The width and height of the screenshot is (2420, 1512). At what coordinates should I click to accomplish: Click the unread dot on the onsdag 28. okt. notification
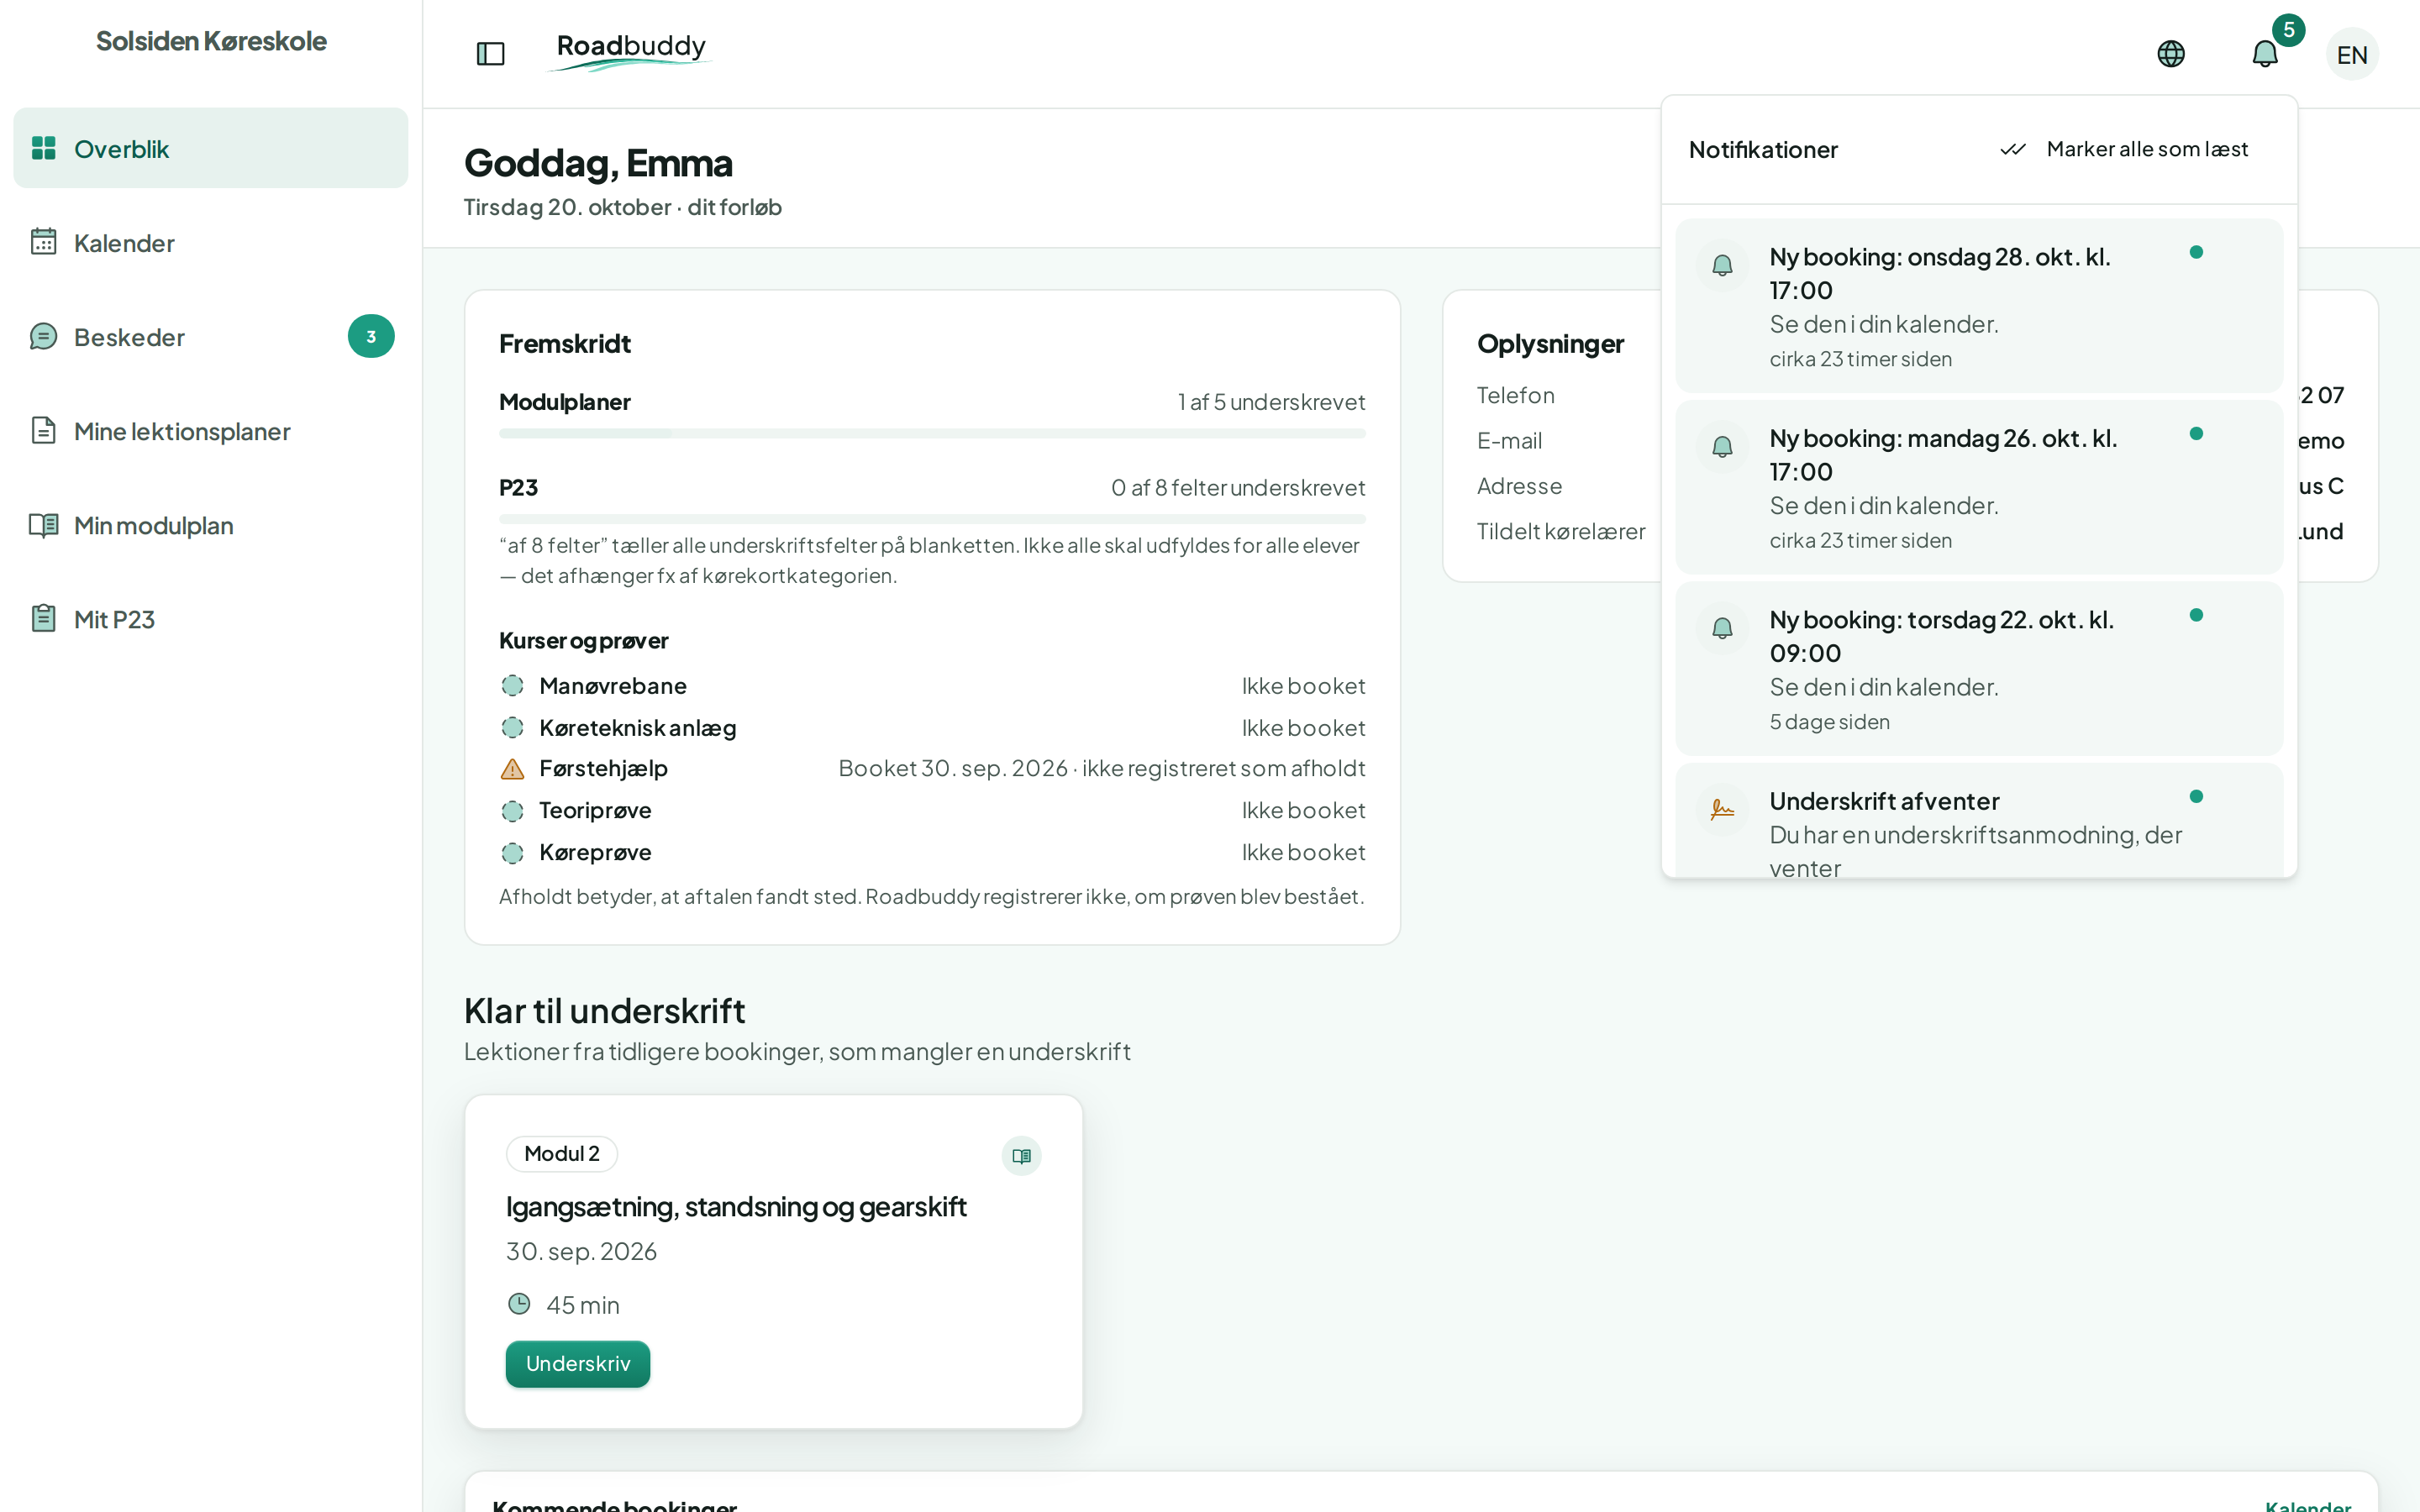(x=2196, y=252)
